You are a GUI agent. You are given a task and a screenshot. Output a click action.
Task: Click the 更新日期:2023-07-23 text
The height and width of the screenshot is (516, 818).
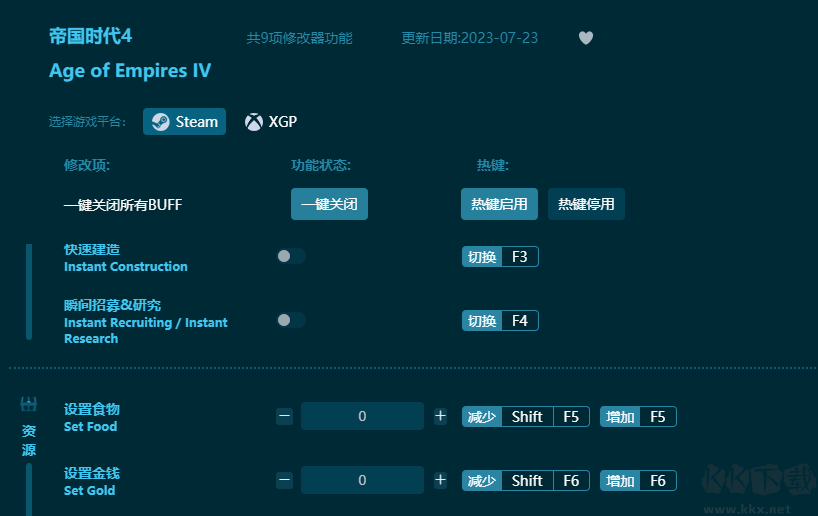click(x=470, y=38)
